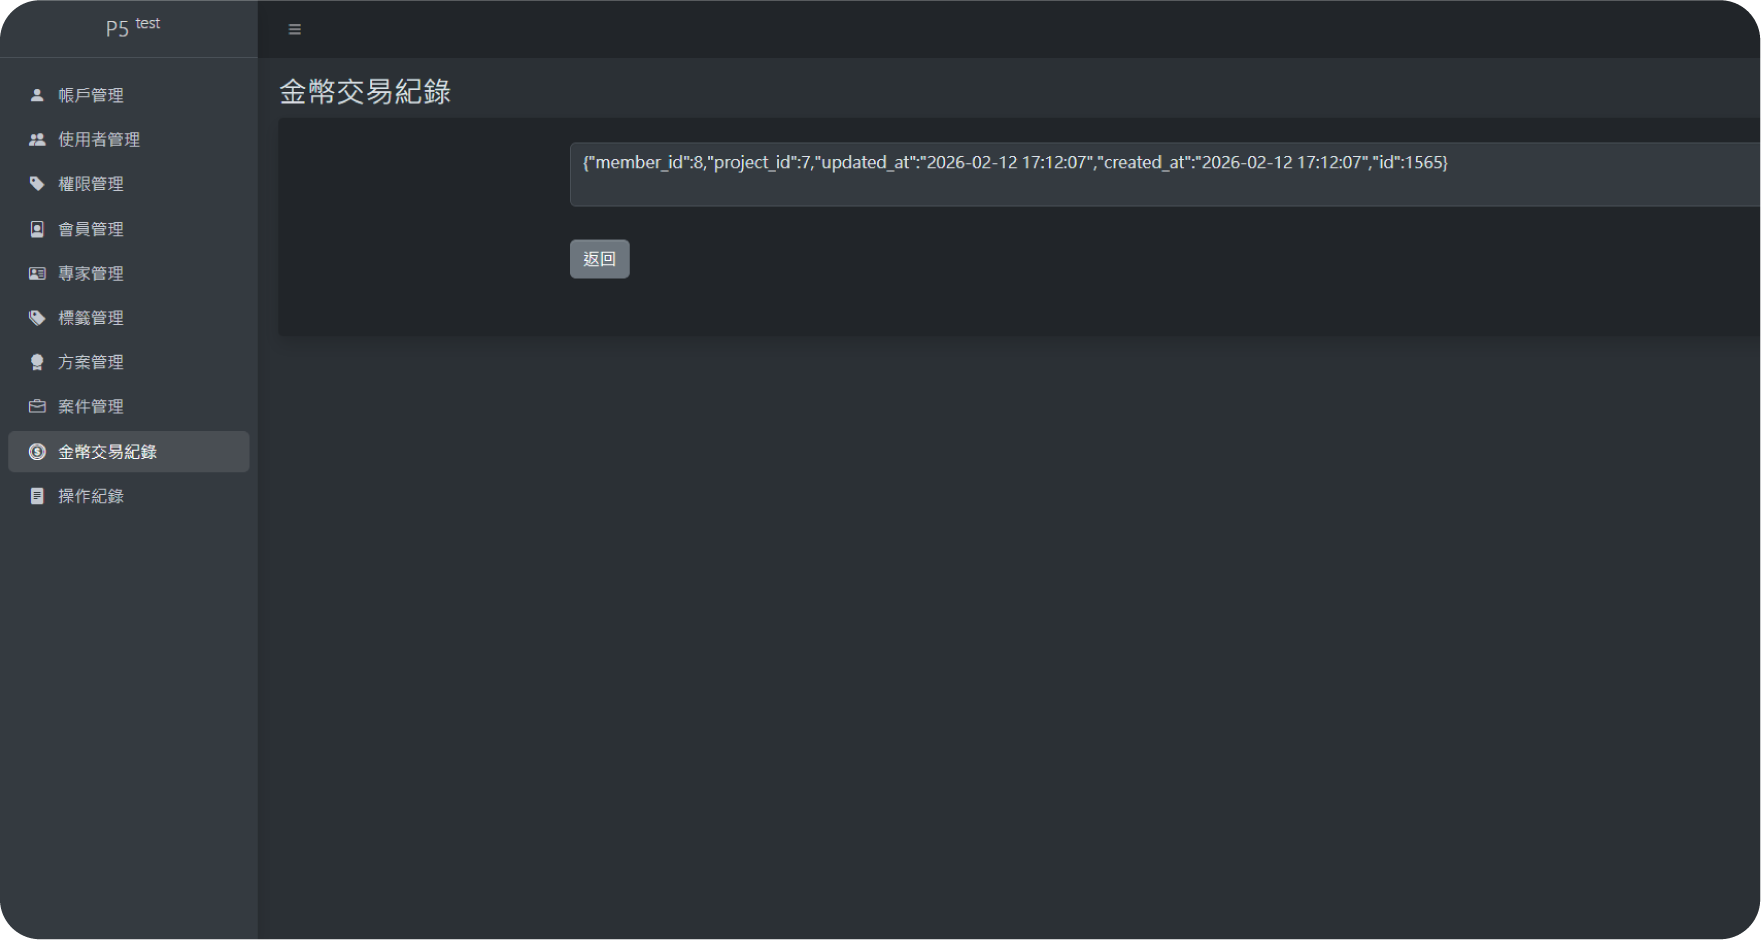Click the briefcase icon beside 案件管理
The width and height of the screenshot is (1761, 940).
pos(37,407)
